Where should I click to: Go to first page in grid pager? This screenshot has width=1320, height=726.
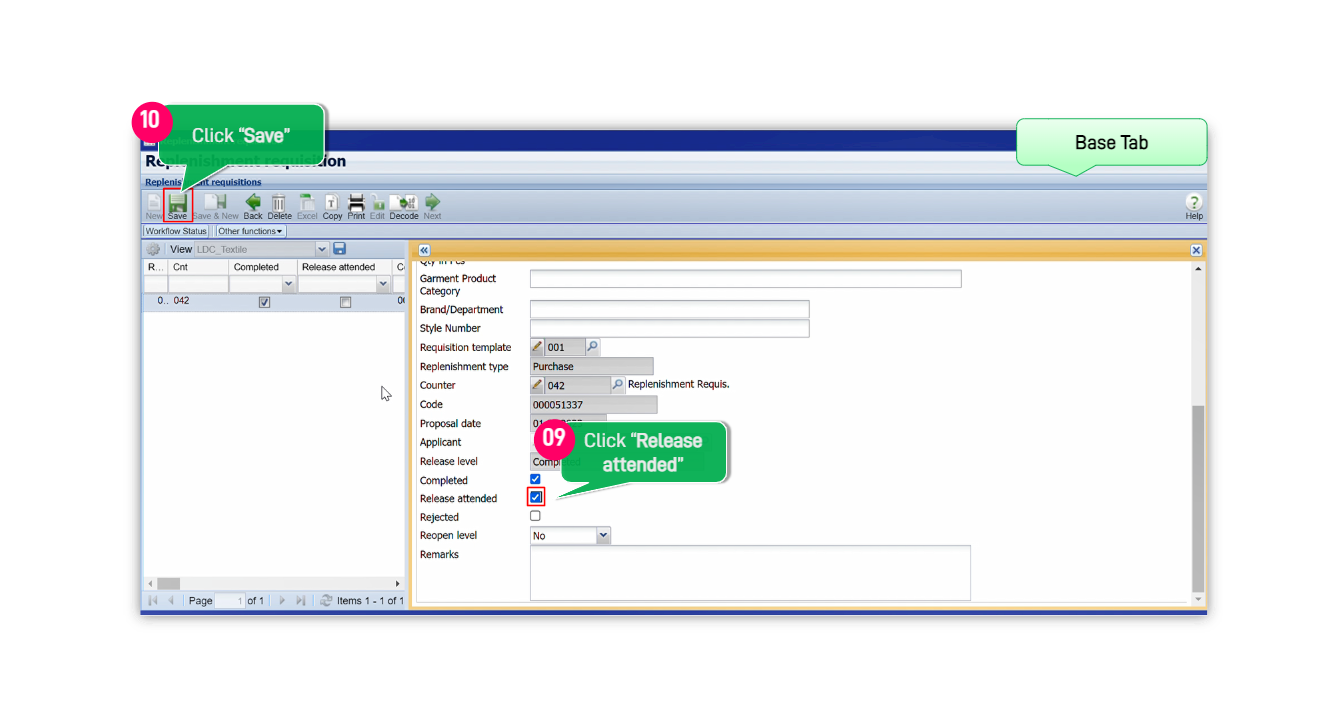(x=153, y=601)
